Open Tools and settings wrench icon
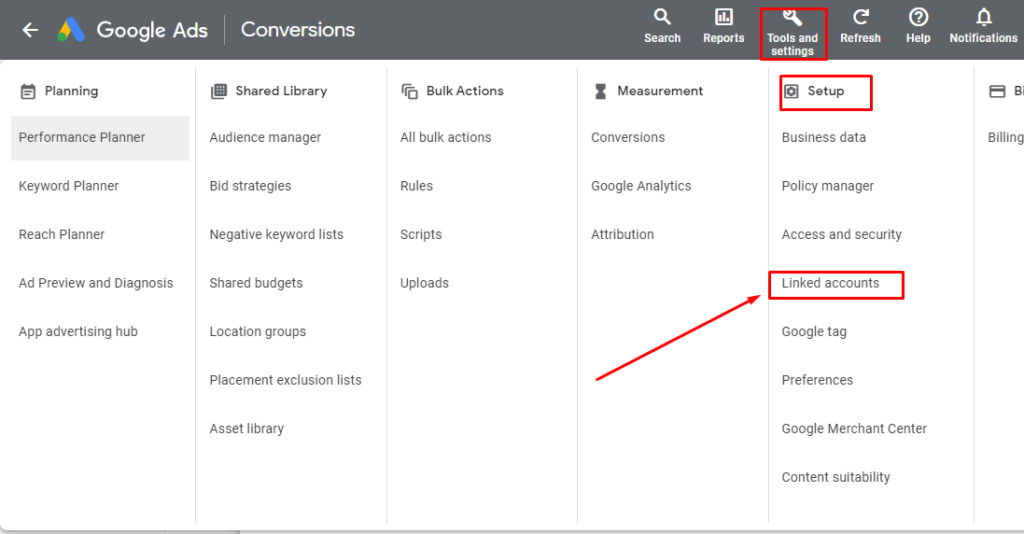1024x534 pixels. tap(792, 18)
